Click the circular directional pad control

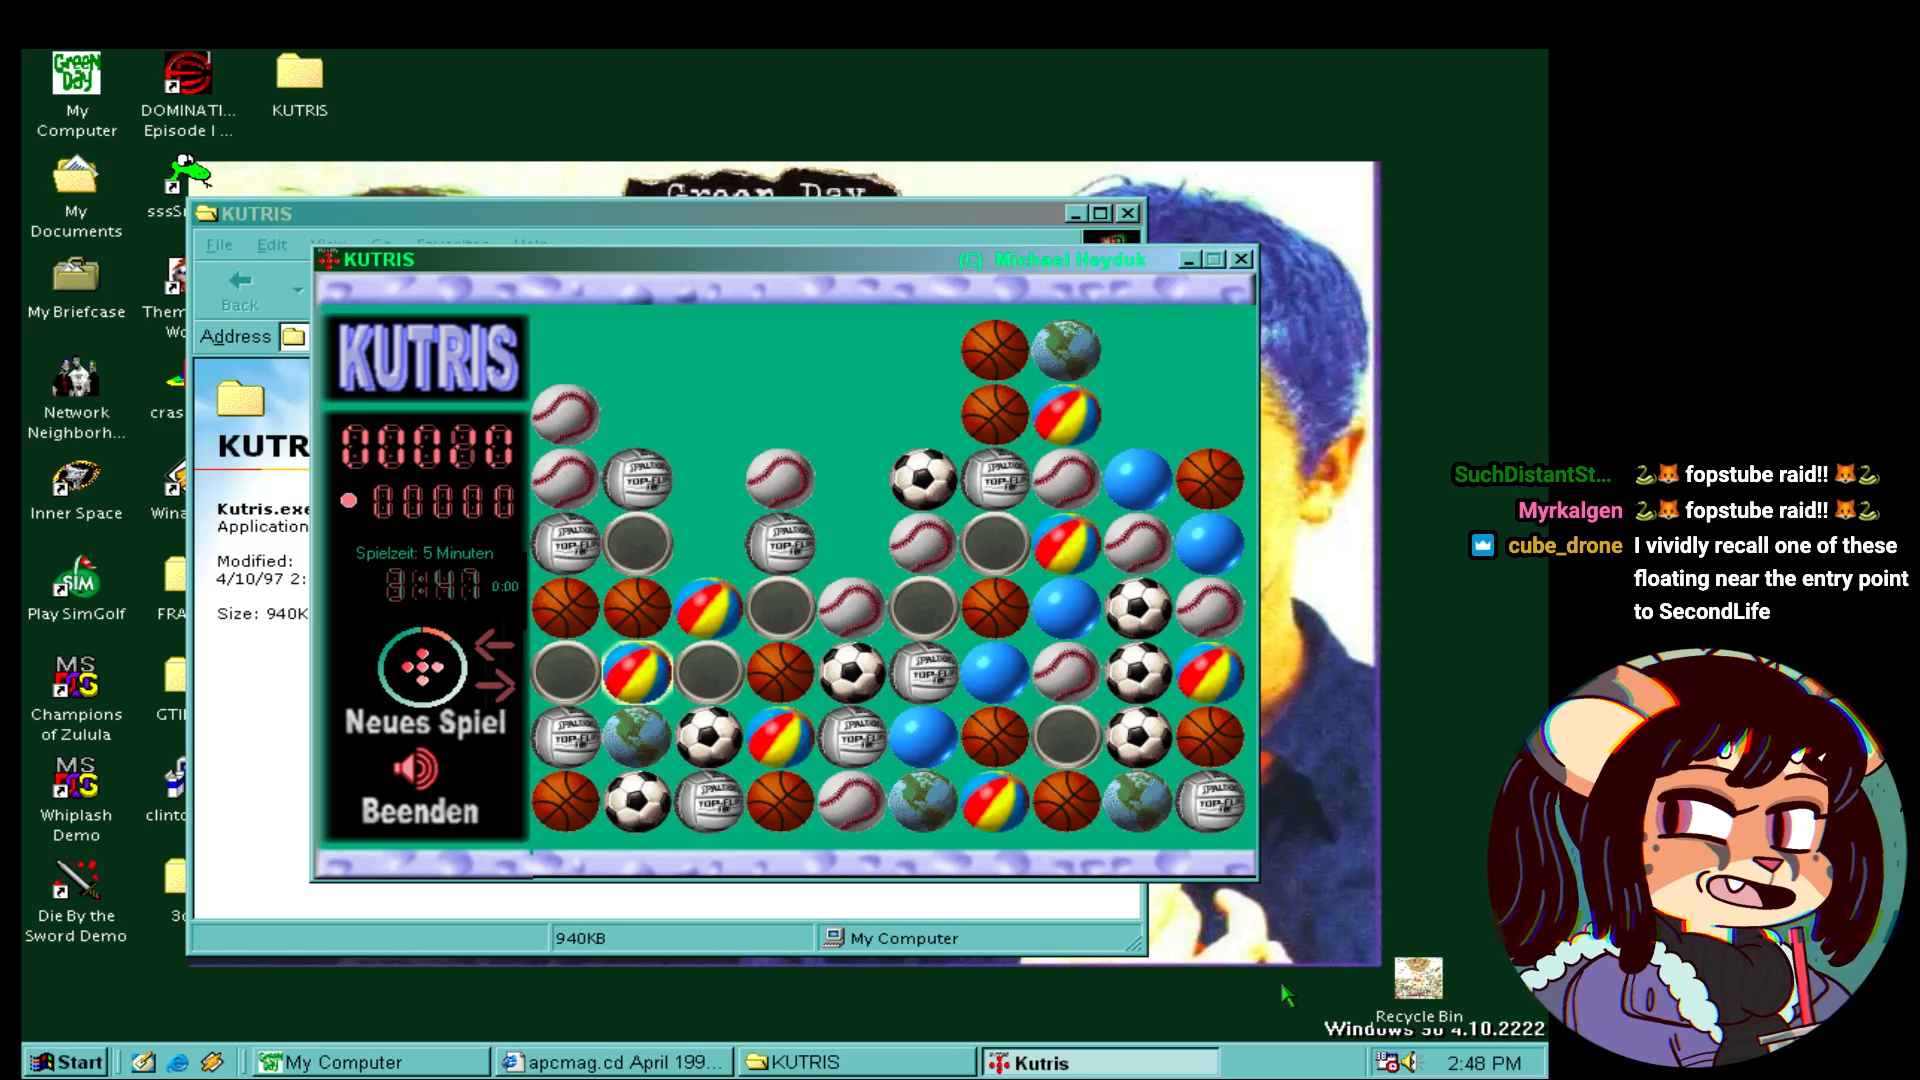point(422,668)
